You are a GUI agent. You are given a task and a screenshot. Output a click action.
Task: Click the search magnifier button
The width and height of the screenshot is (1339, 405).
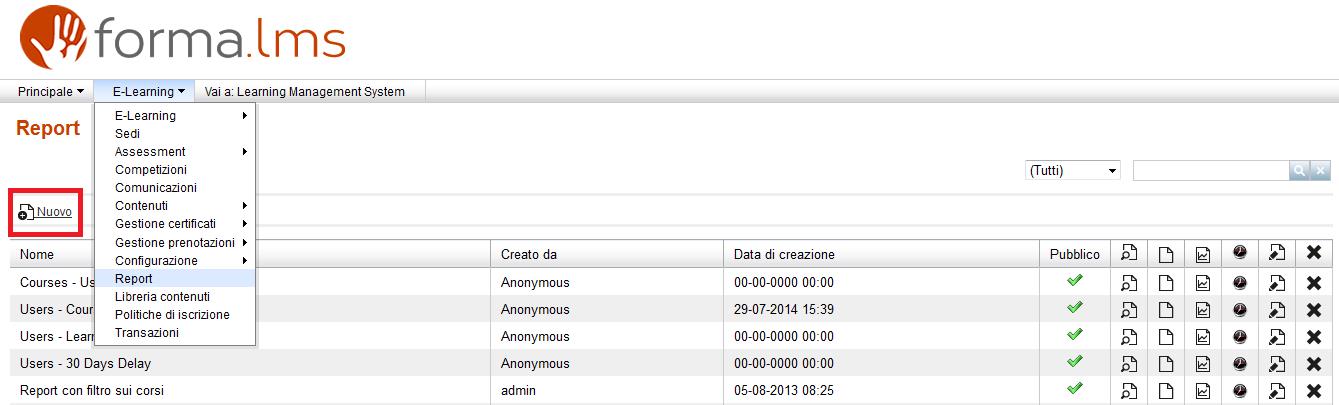point(1299,171)
